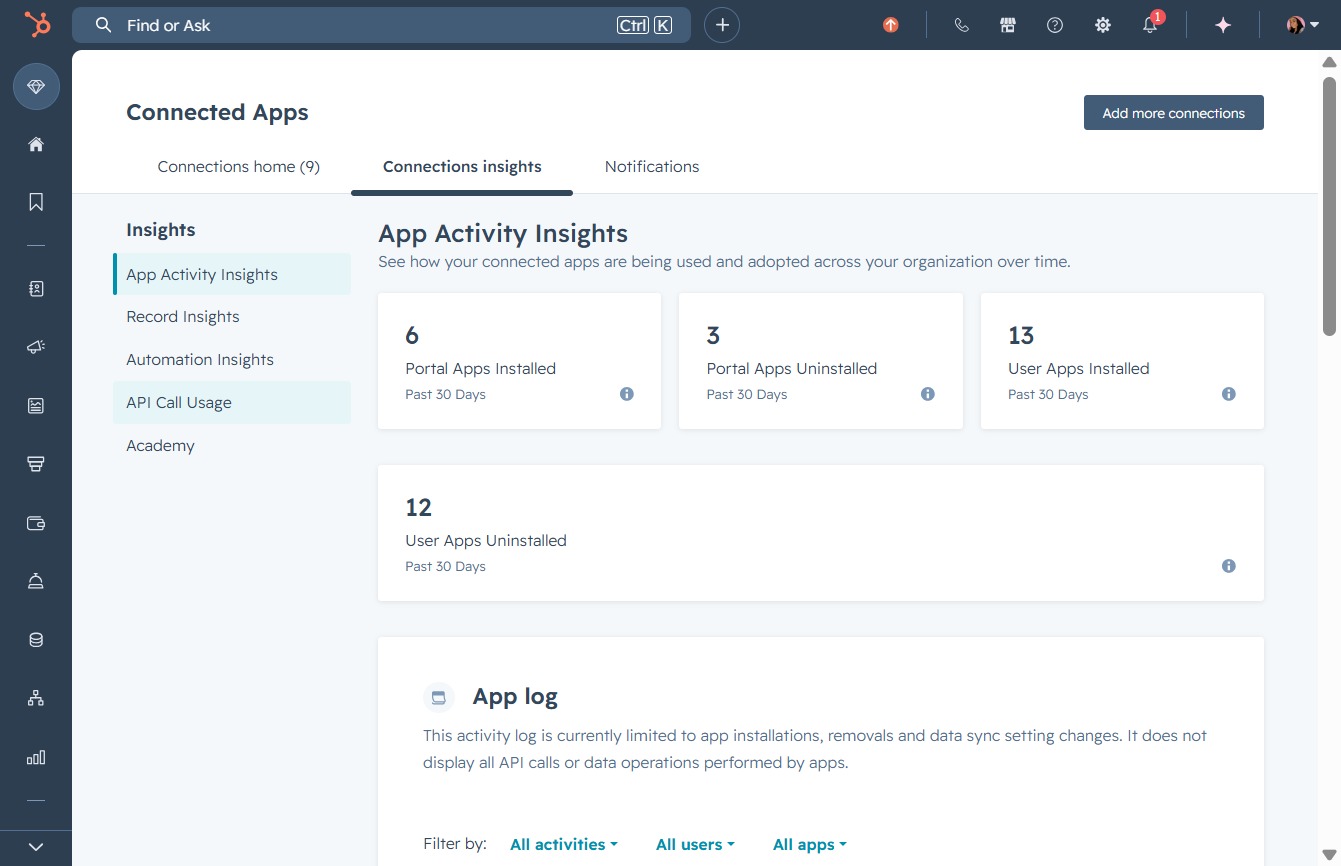Screen dimensions: 1341x866
Task: Click info icon on Portal Apps Installed card
Action: 627,394
